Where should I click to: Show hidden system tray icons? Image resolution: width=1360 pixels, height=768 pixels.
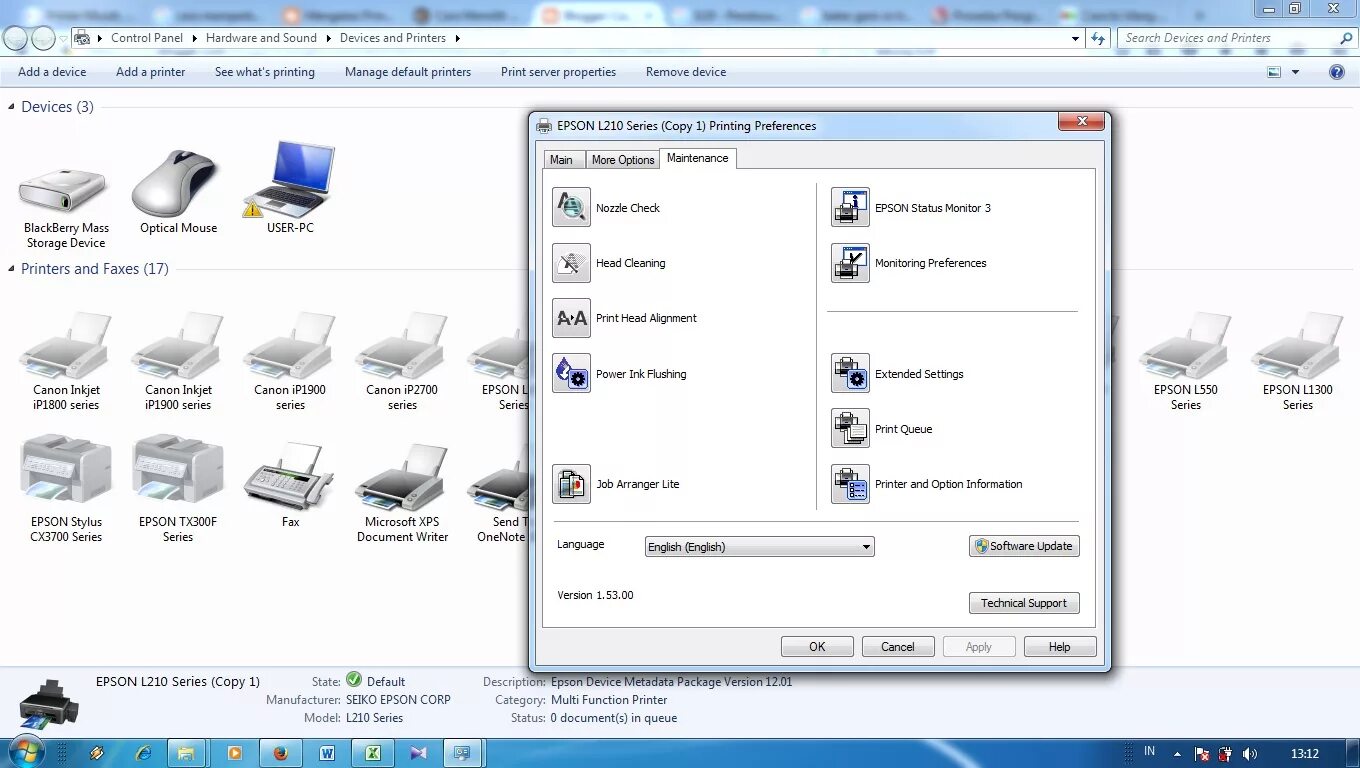pos(1177,754)
